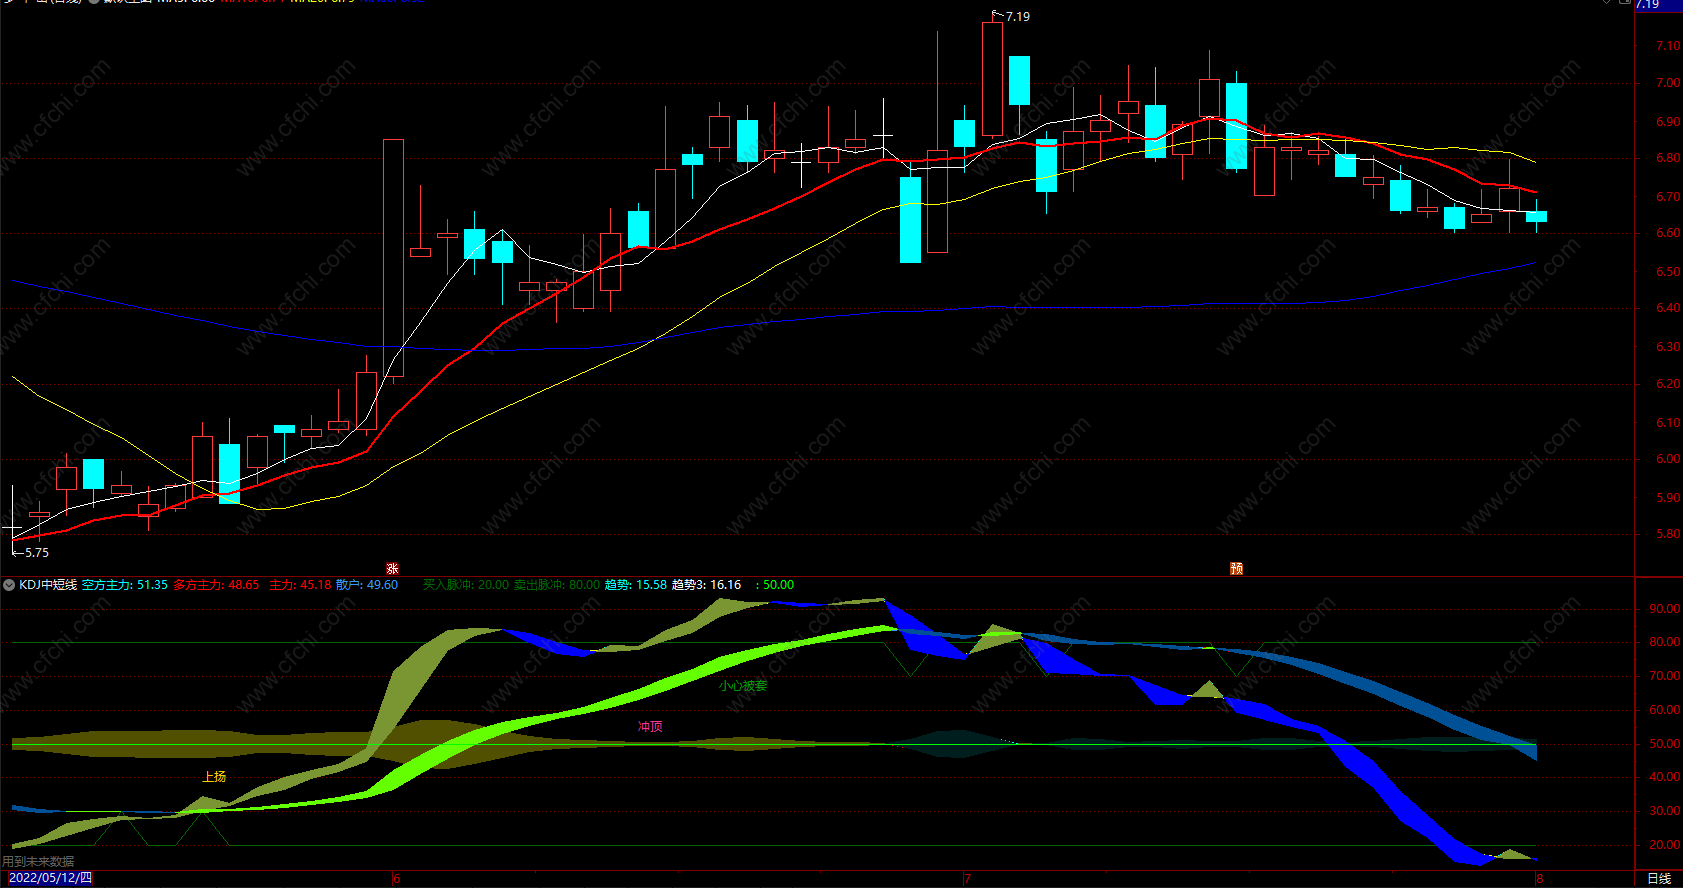The image size is (1683, 888).
Task: Click the month 7 marker on time axis
Action: pos(967,879)
